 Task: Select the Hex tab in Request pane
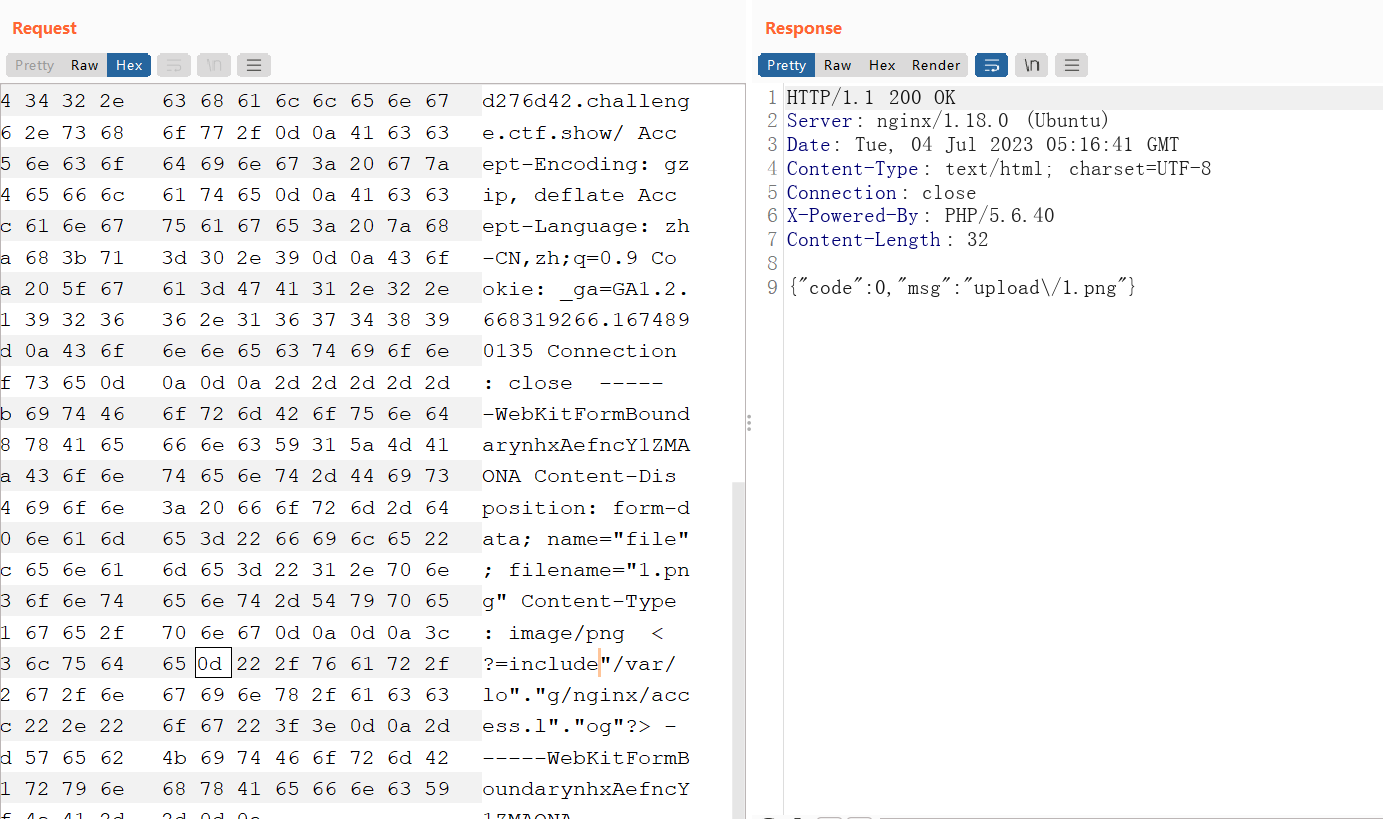coord(129,65)
